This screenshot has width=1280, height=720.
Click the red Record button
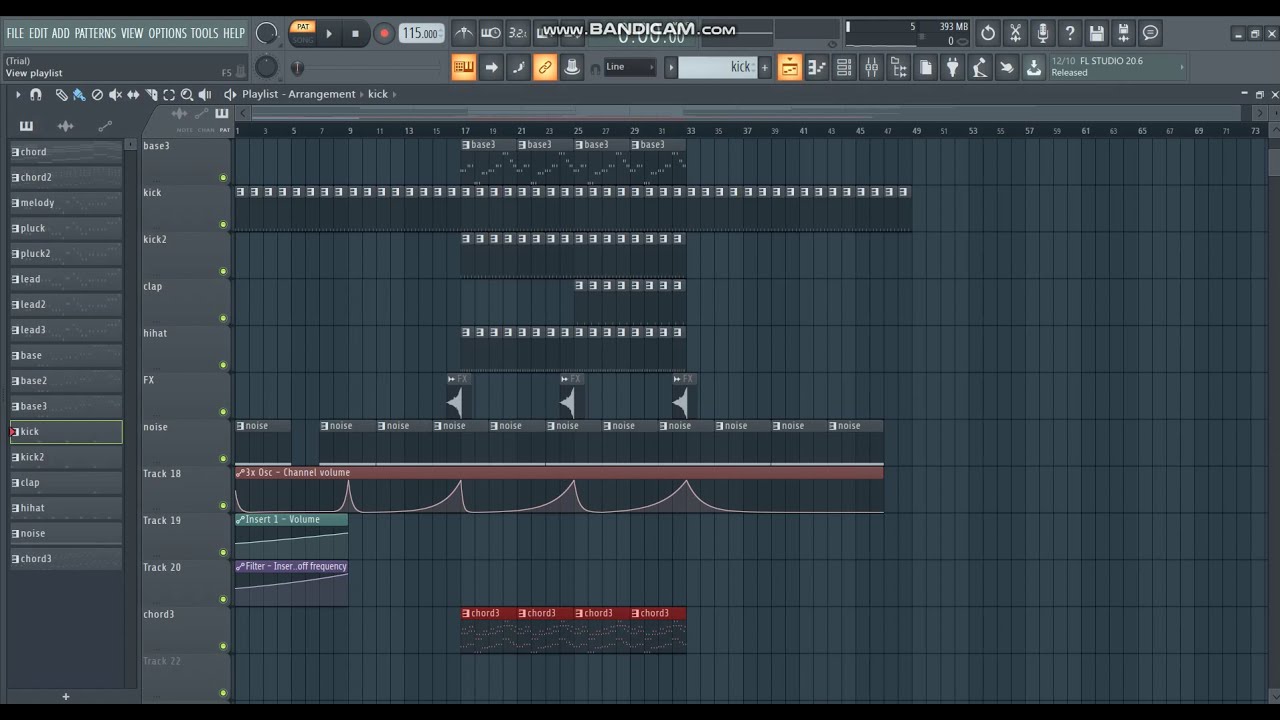pos(383,33)
